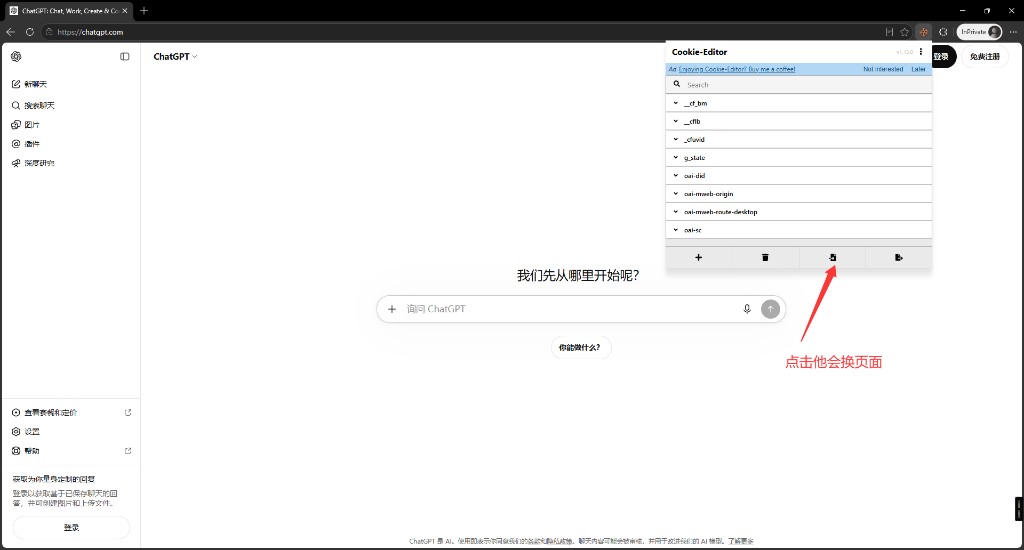Click the InPrivate profile button
This screenshot has height=550, width=1024.
pos(979,31)
